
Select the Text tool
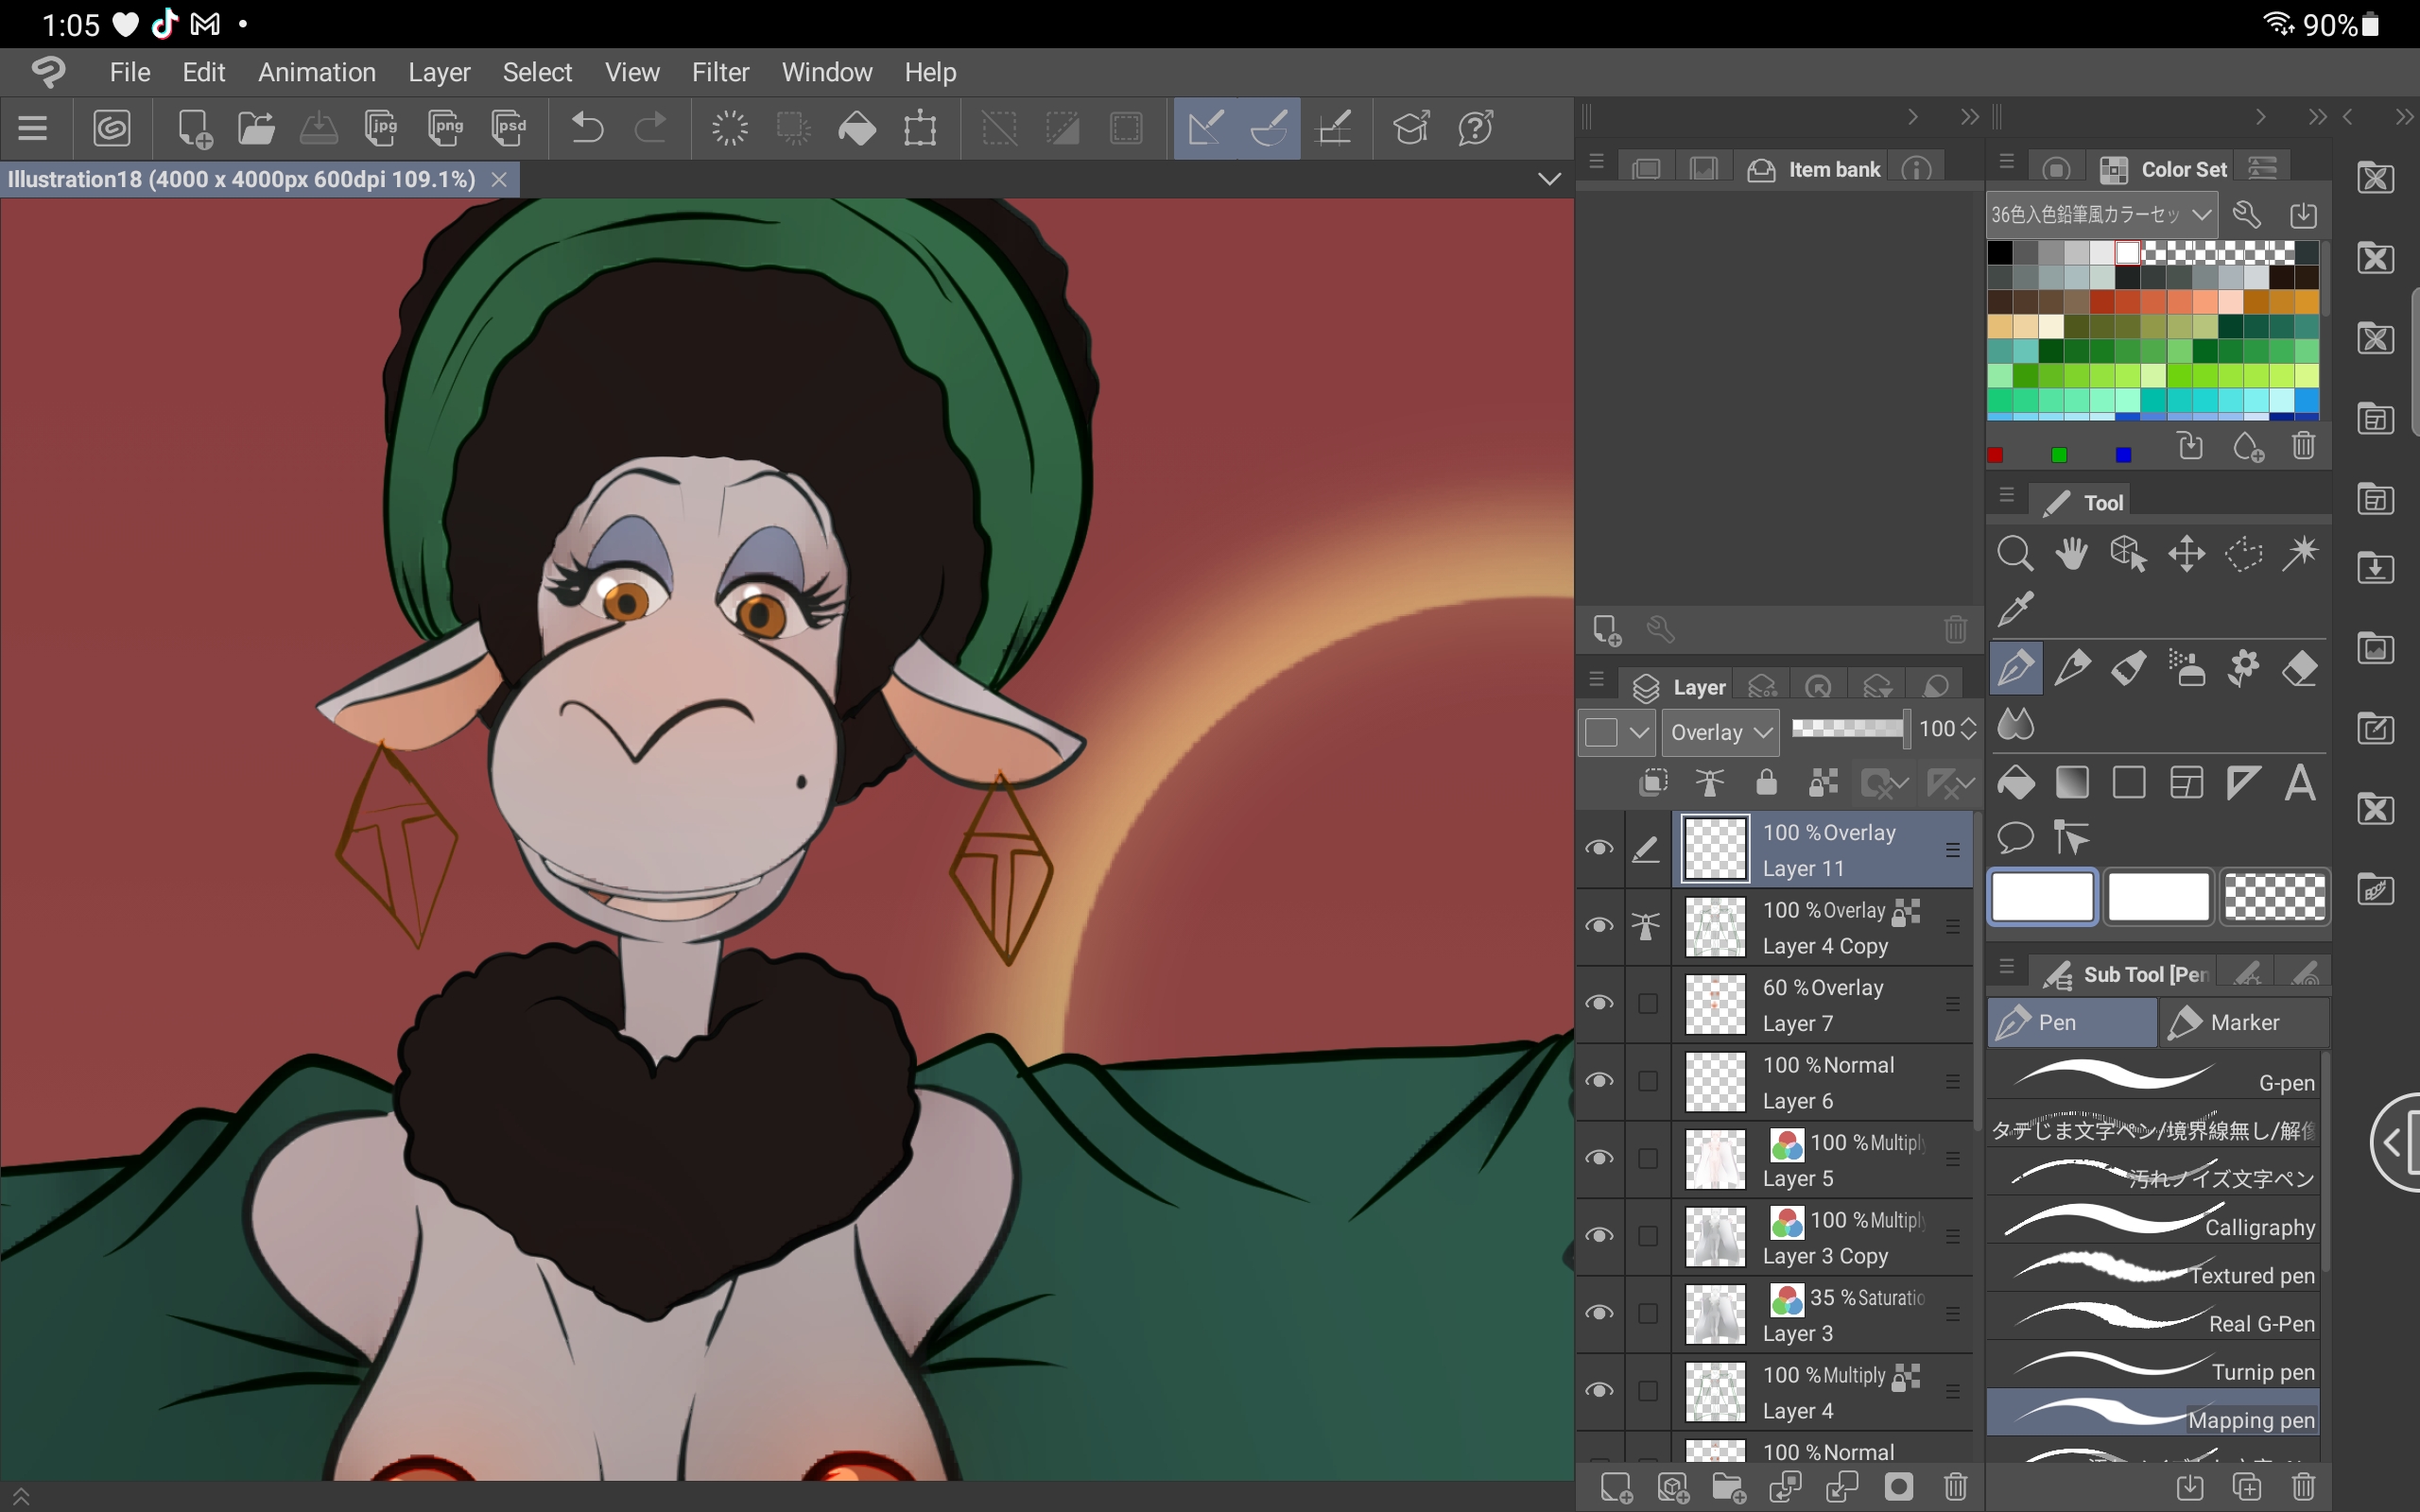pos(2300,783)
